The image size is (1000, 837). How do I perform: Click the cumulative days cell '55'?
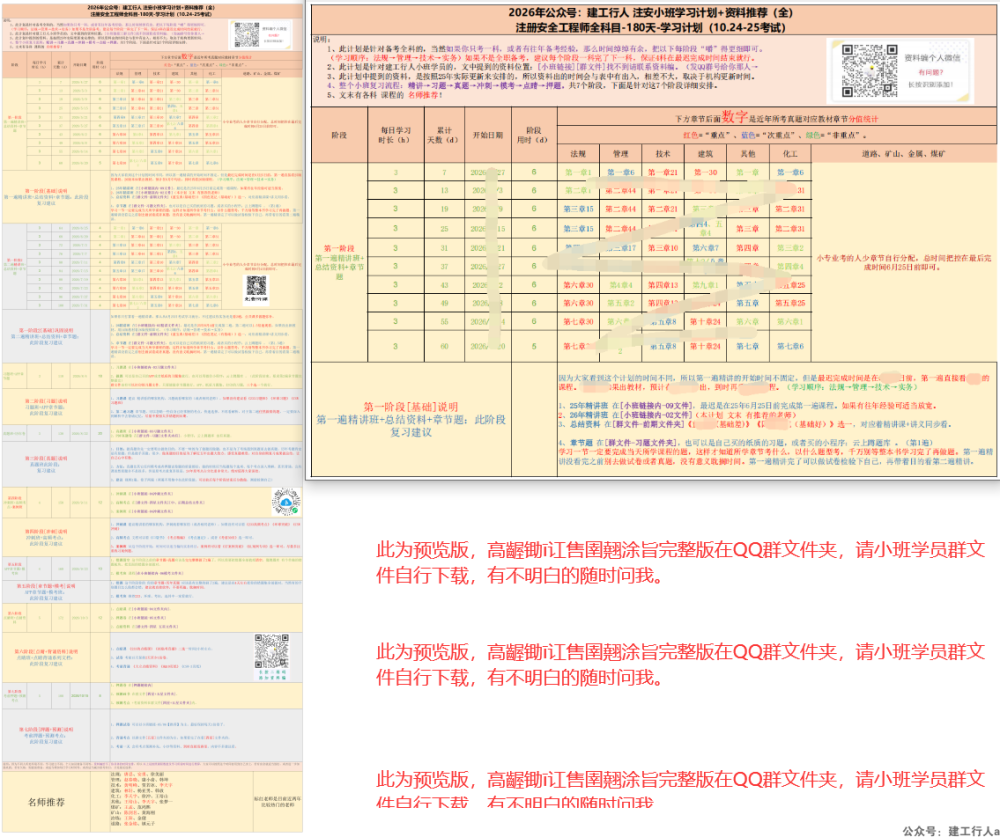444,322
